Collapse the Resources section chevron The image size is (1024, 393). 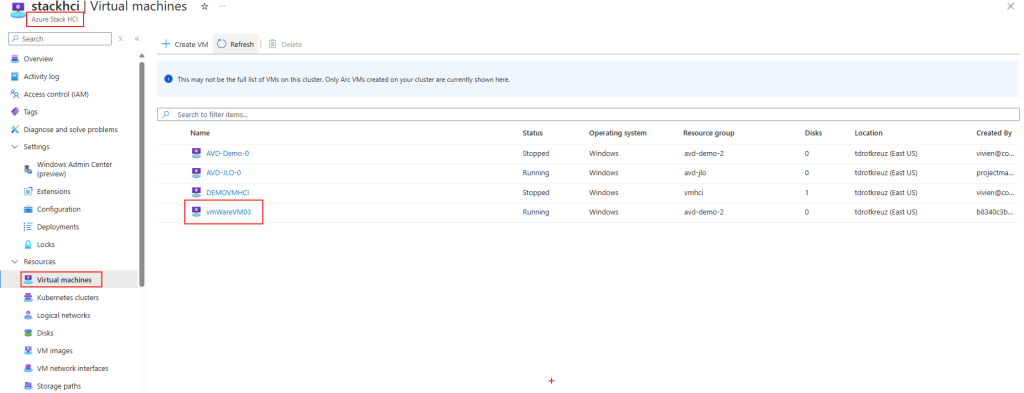15,262
